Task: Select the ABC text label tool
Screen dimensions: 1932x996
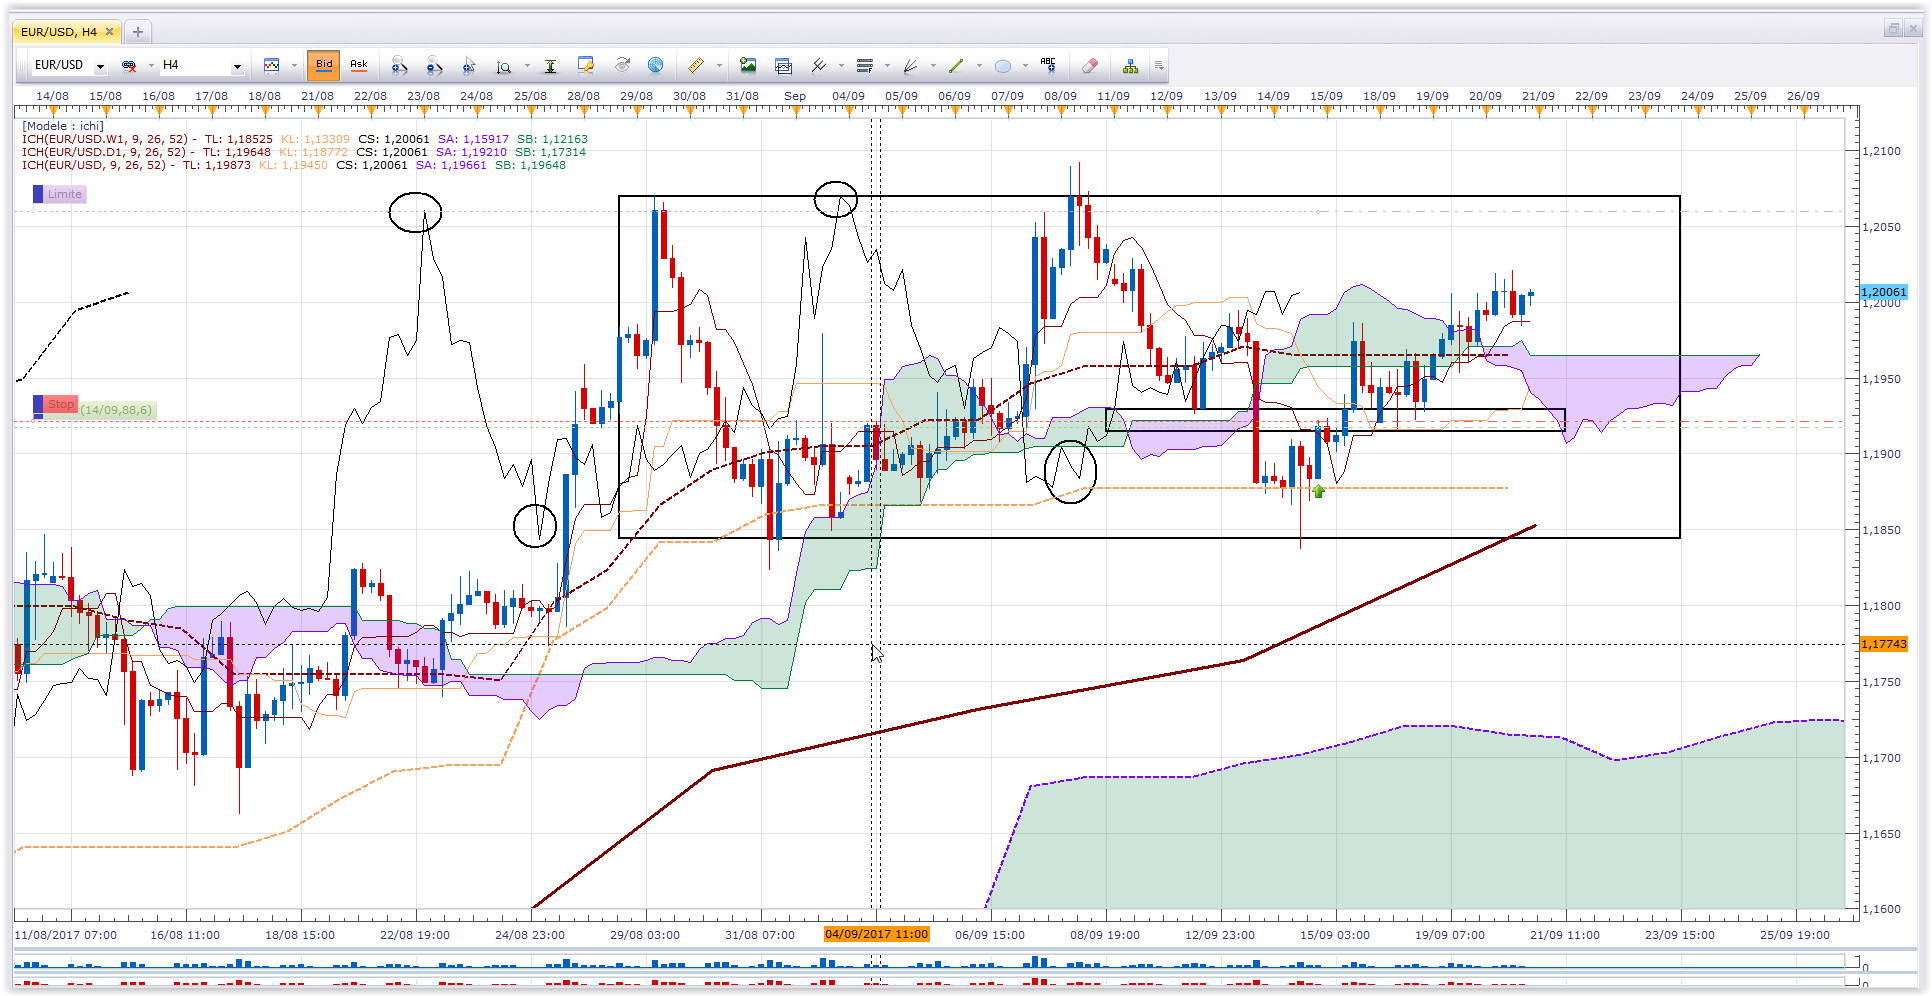Action: (x=1048, y=66)
